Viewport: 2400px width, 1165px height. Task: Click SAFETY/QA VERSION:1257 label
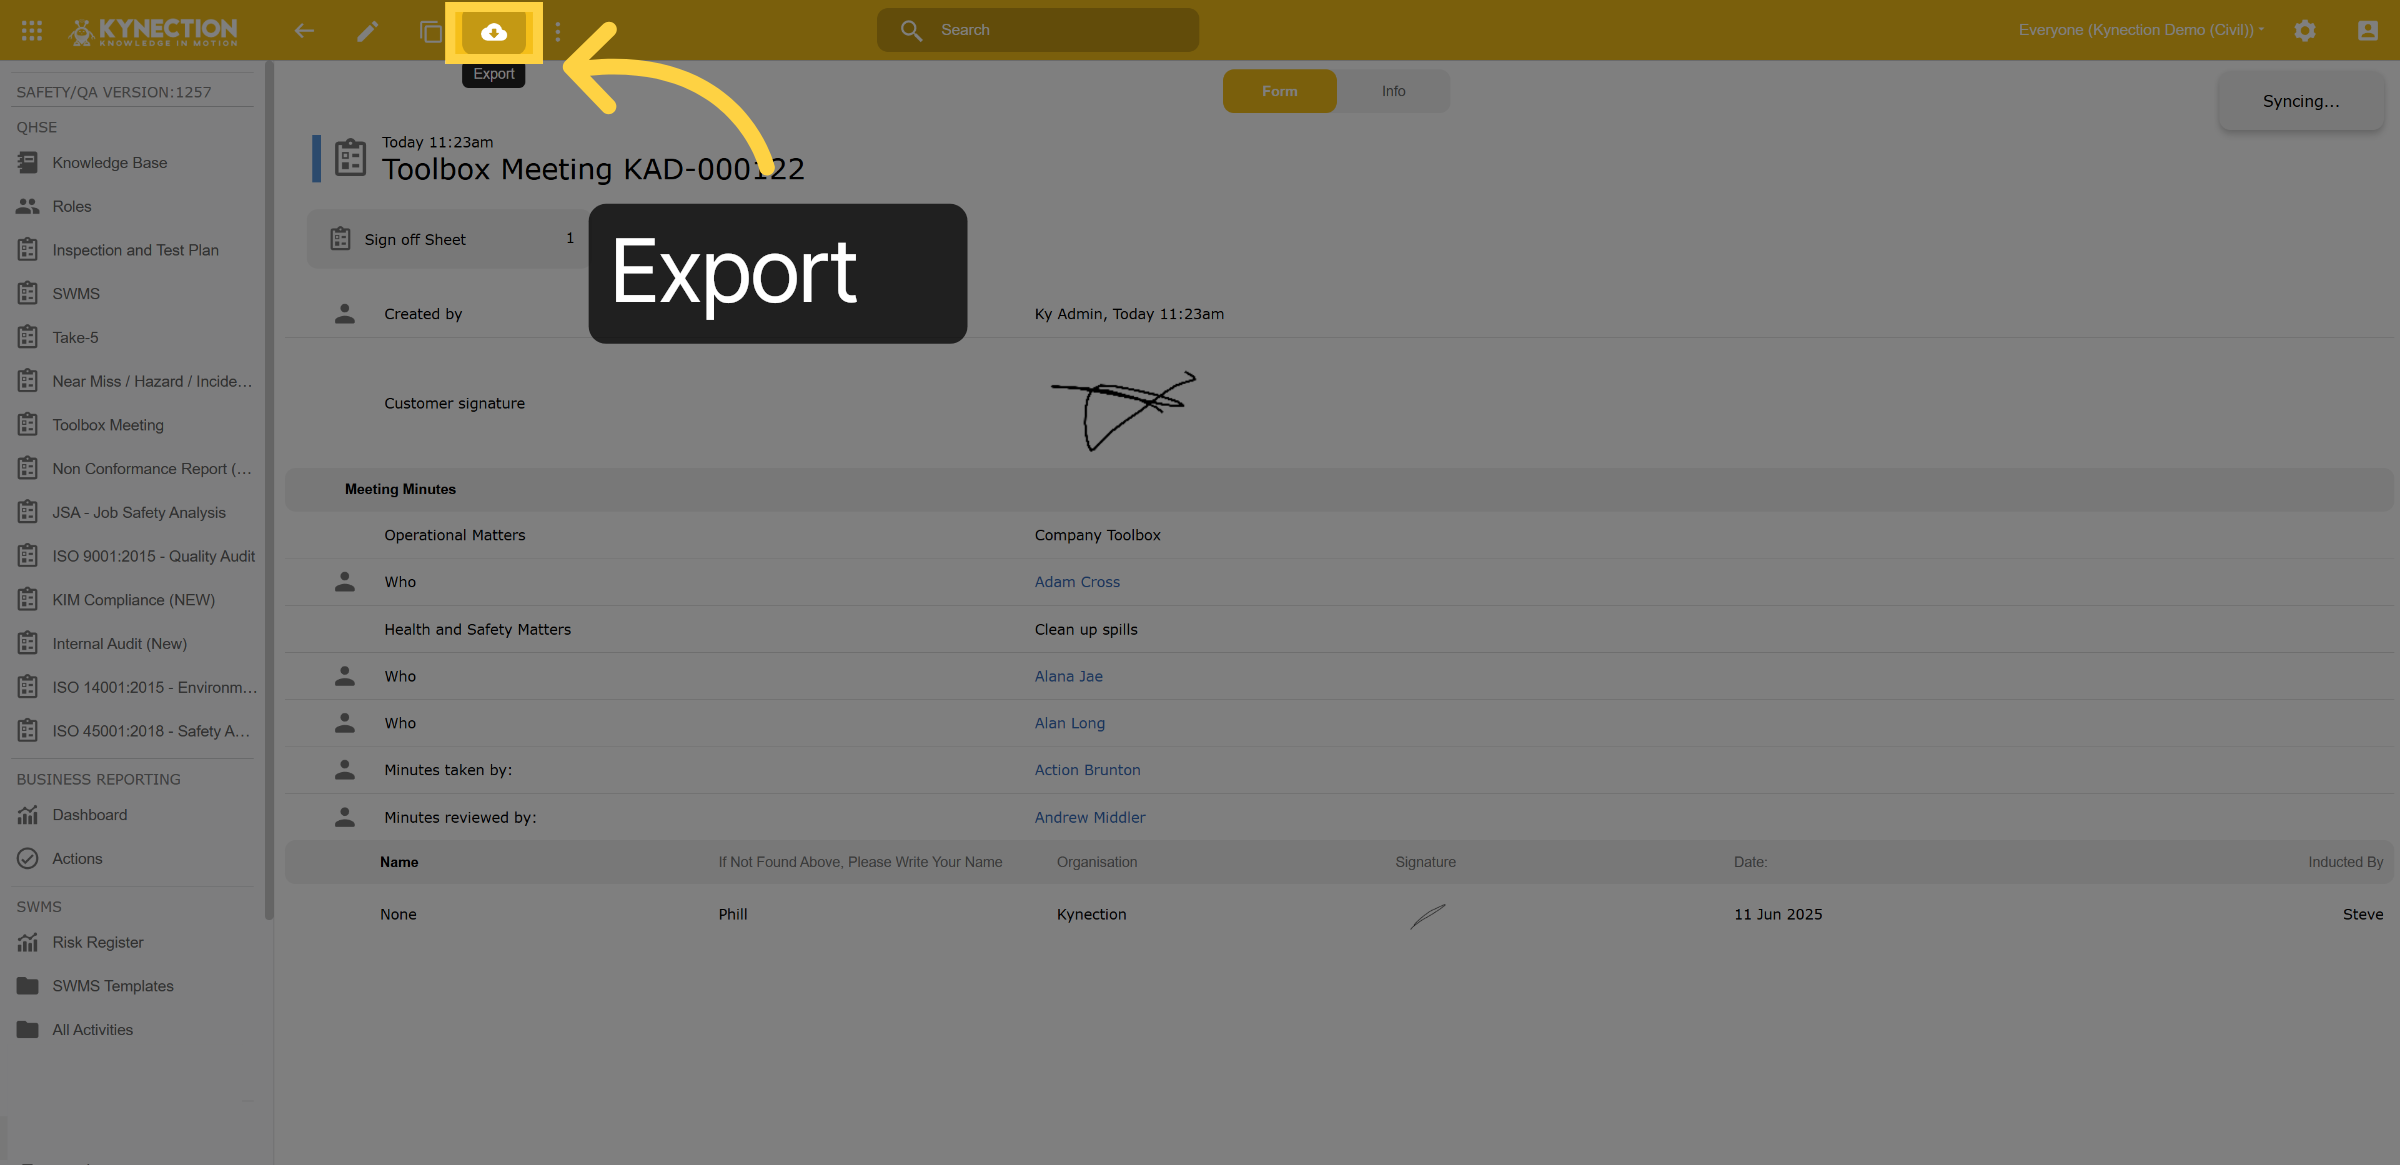coord(113,92)
